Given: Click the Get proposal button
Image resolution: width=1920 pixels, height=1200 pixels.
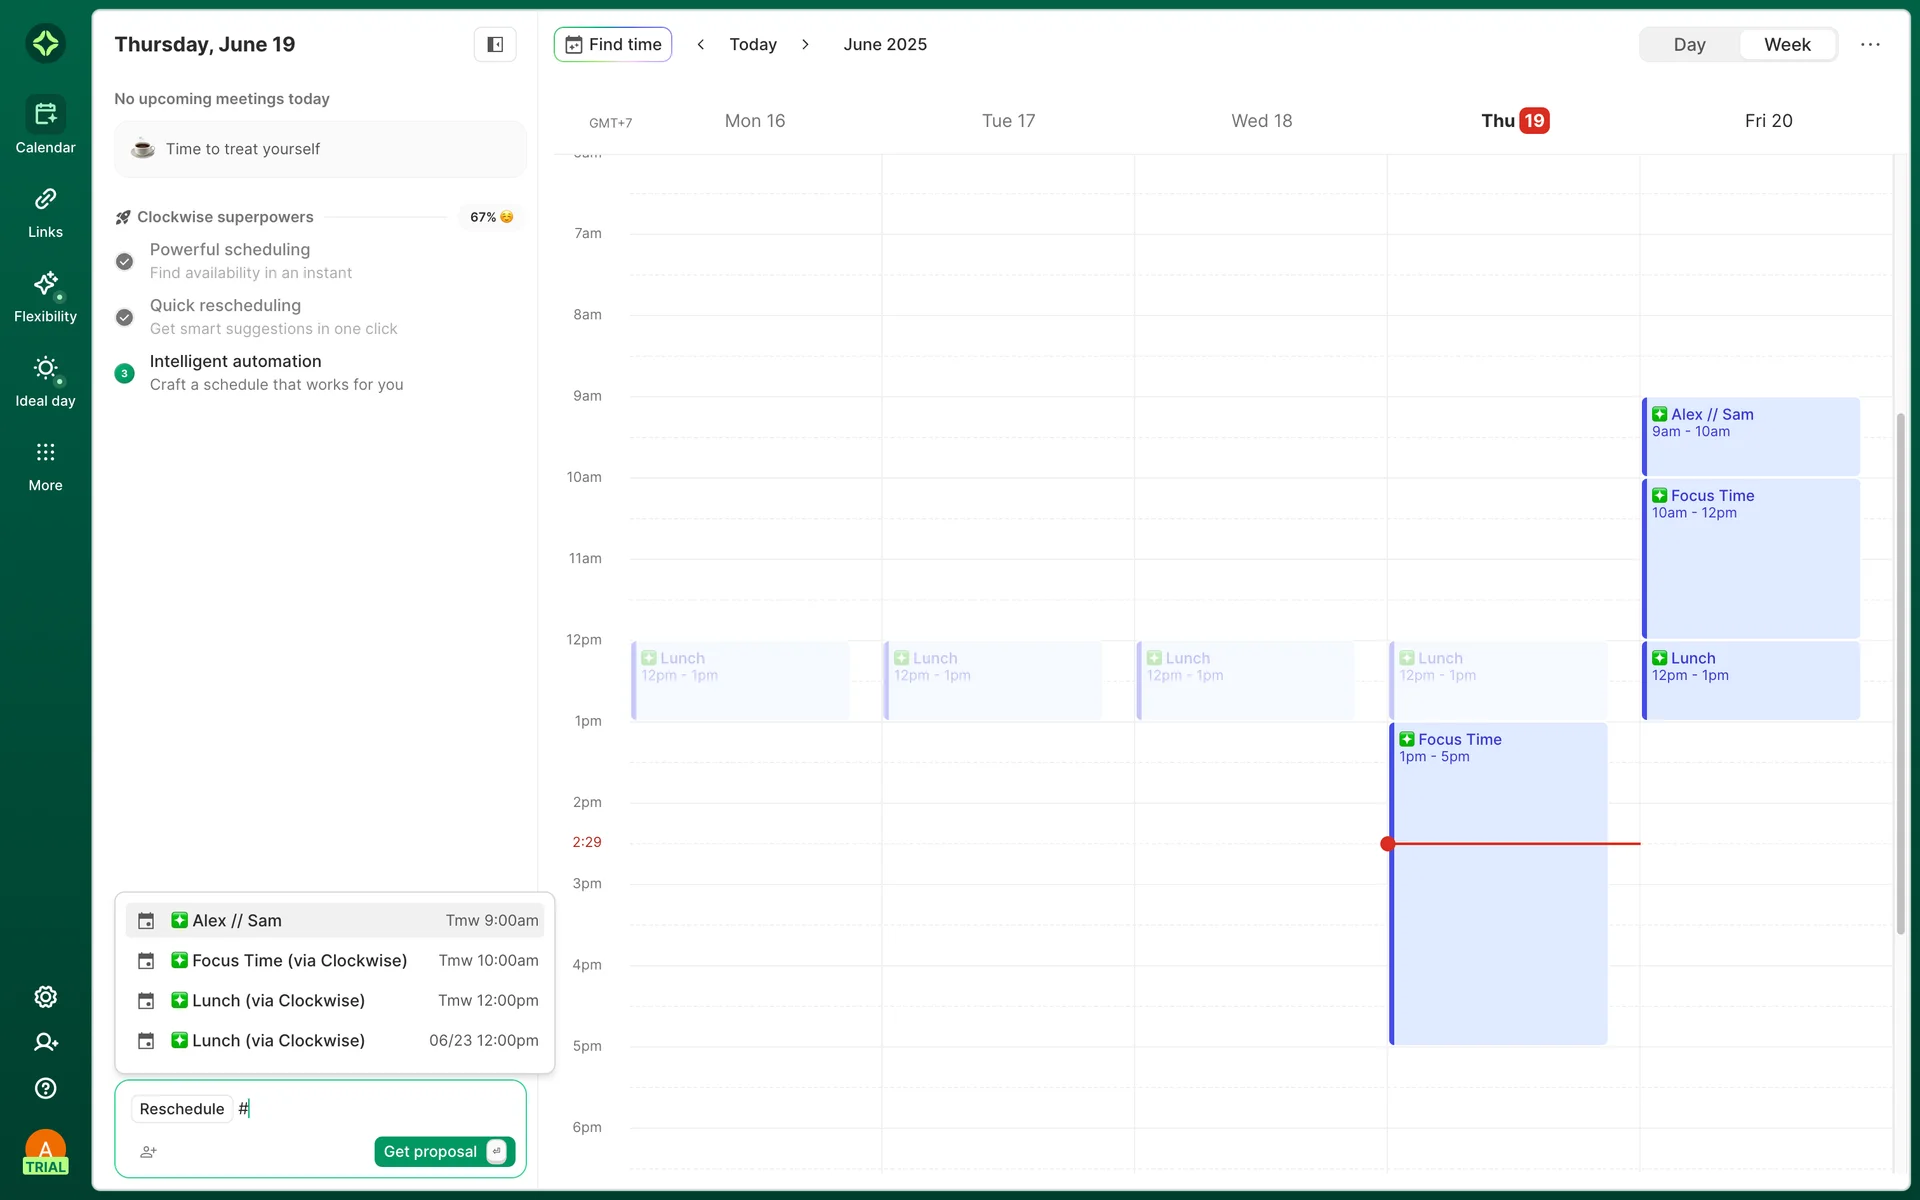Looking at the screenshot, I should [444, 1152].
